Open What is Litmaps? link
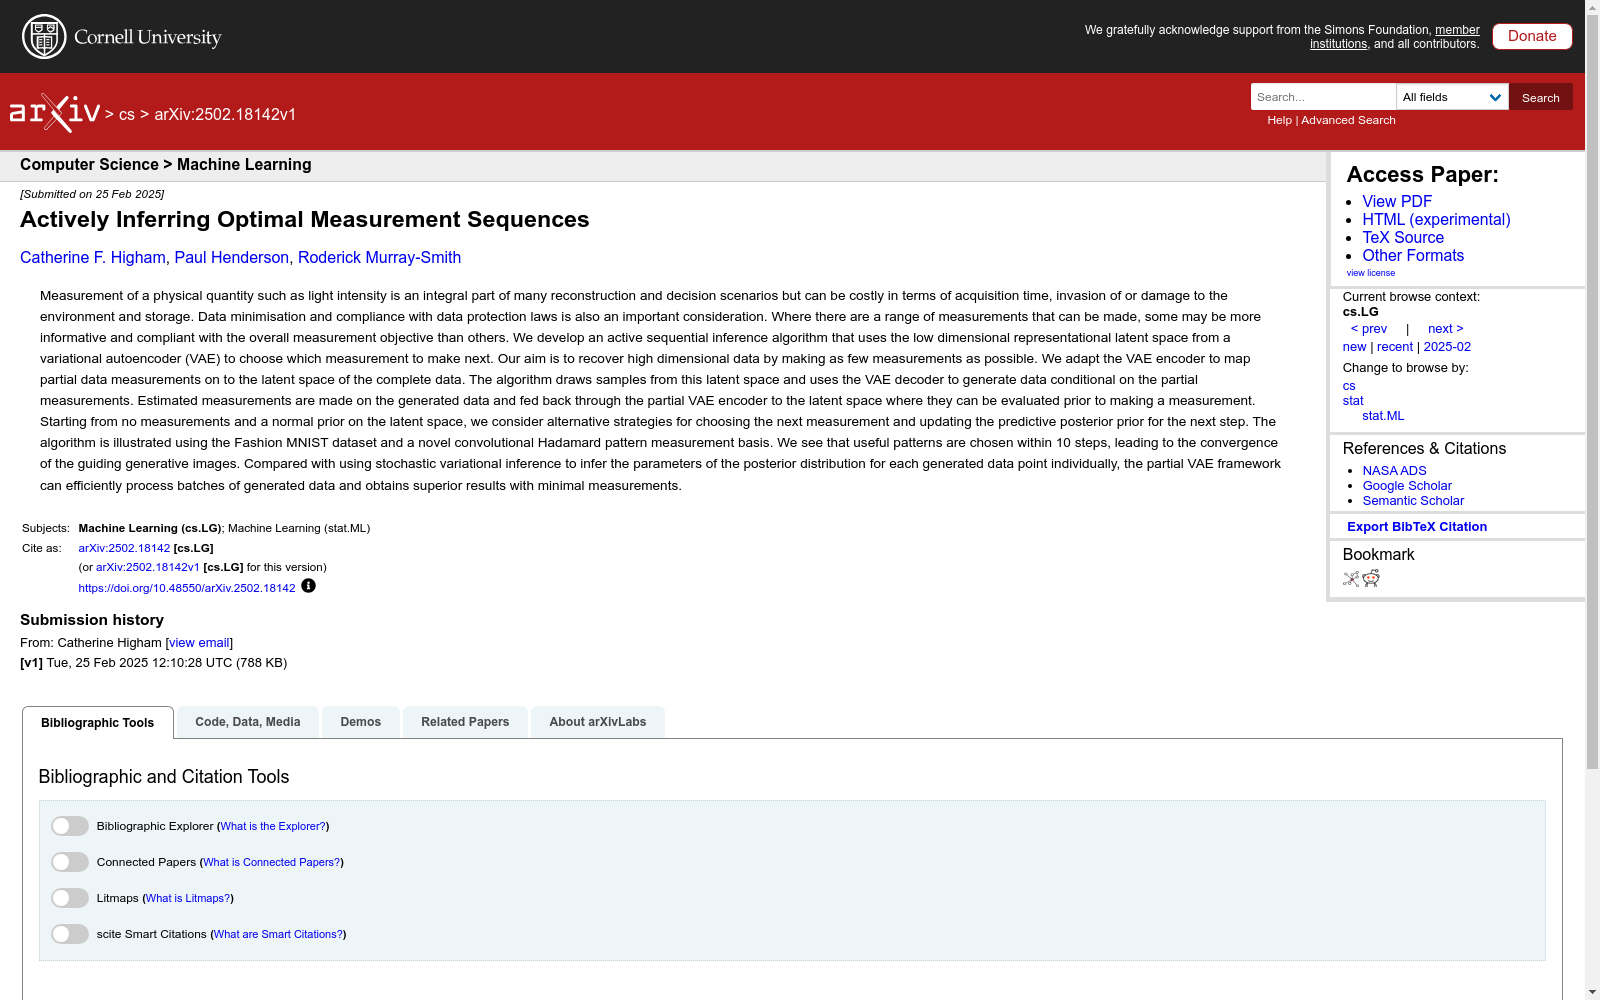Viewport: 1600px width, 1000px height. [188, 898]
